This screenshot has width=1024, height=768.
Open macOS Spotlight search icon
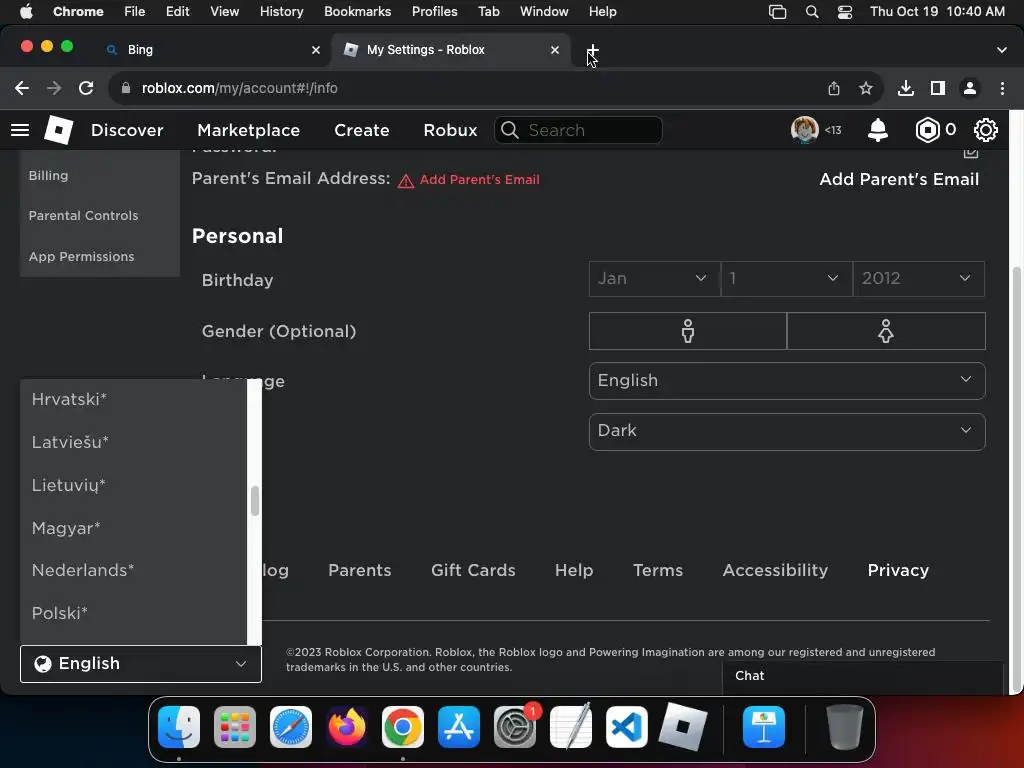coord(812,12)
